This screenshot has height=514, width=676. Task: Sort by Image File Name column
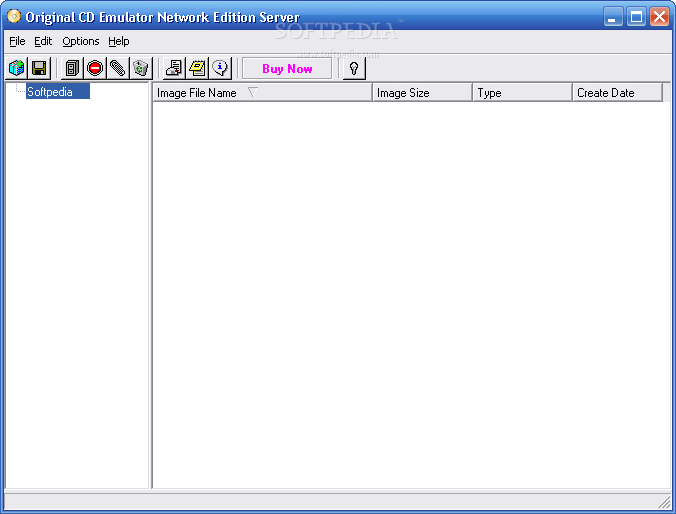click(263, 93)
